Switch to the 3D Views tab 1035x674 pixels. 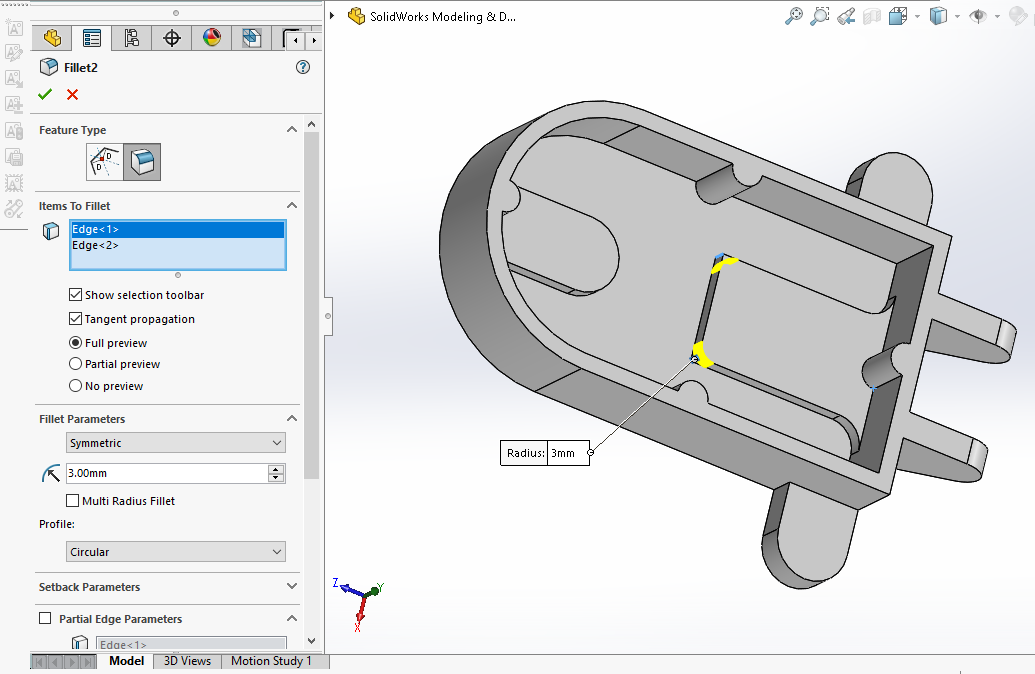pos(187,661)
